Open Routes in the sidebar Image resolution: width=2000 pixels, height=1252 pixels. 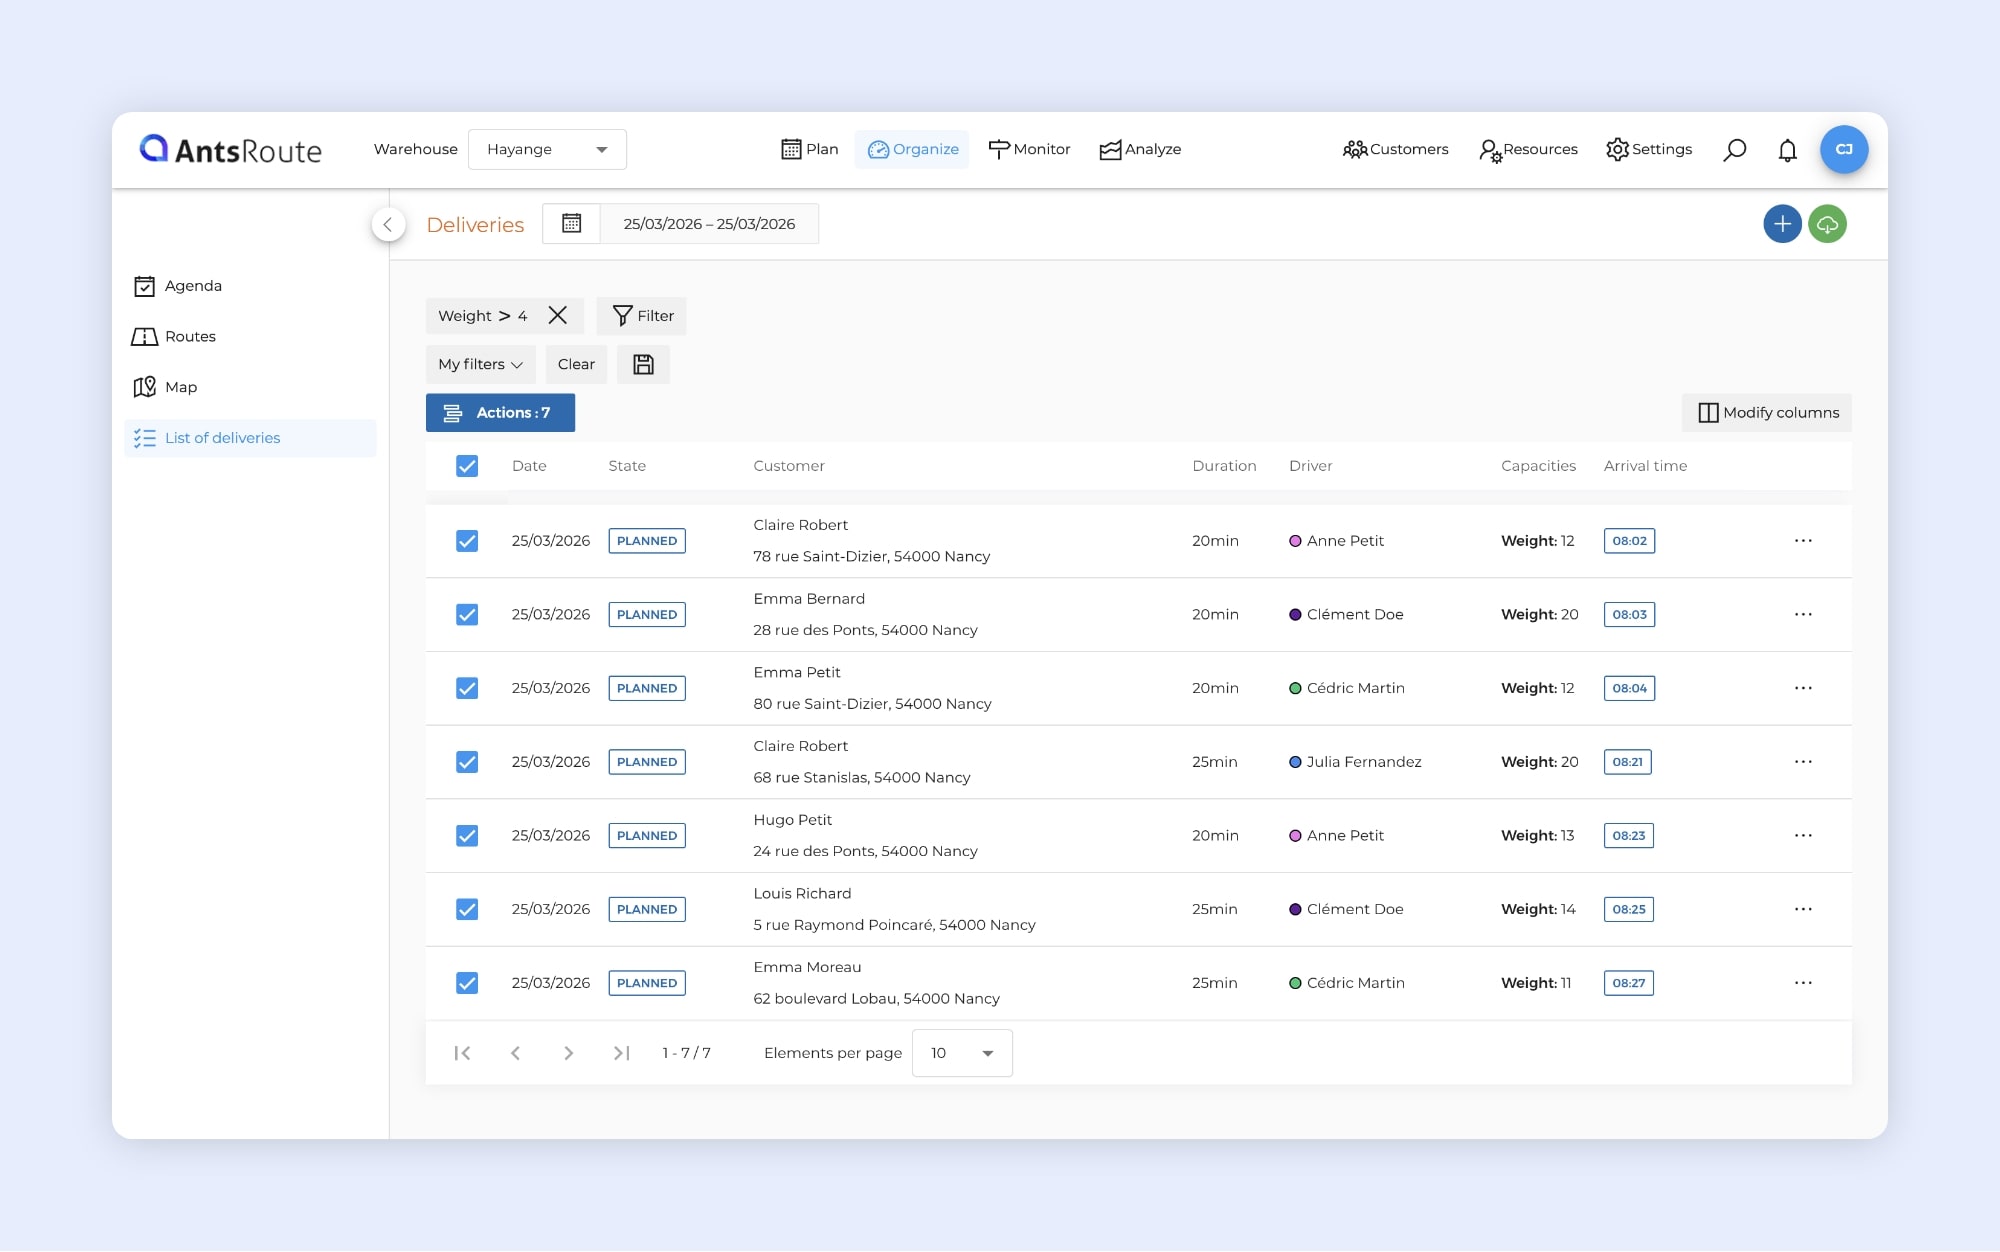pyautogui.click(x=190, y=337)
